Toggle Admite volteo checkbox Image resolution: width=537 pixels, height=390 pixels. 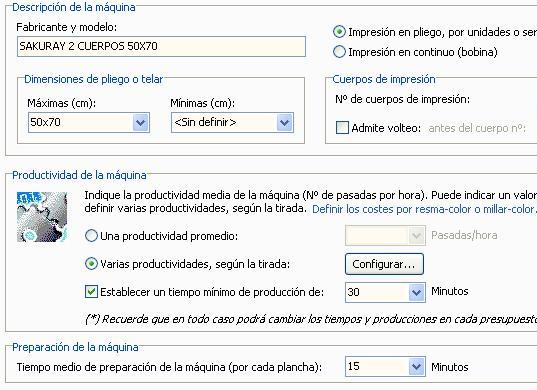pyautogui.click(x=342, y=128)
